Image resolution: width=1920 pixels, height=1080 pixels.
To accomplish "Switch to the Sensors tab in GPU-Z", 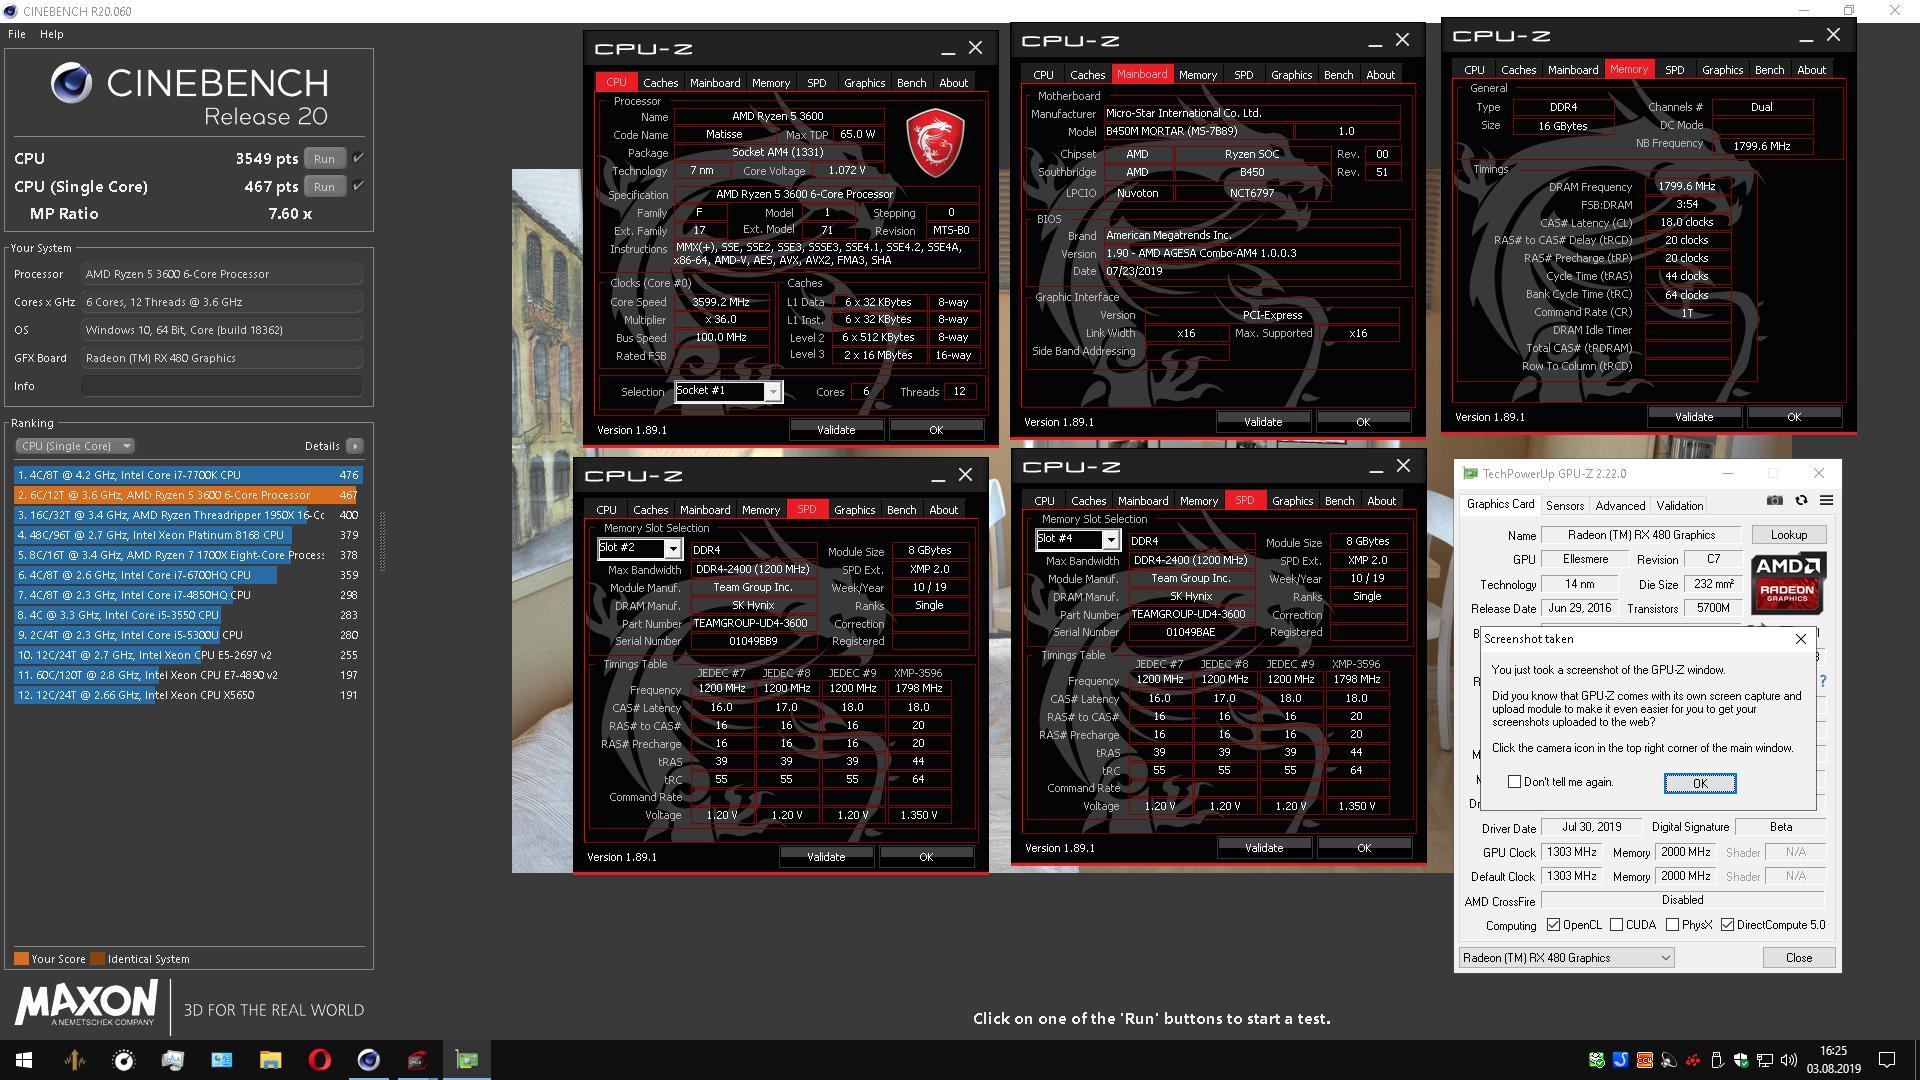I will [x=1564, y=506].
